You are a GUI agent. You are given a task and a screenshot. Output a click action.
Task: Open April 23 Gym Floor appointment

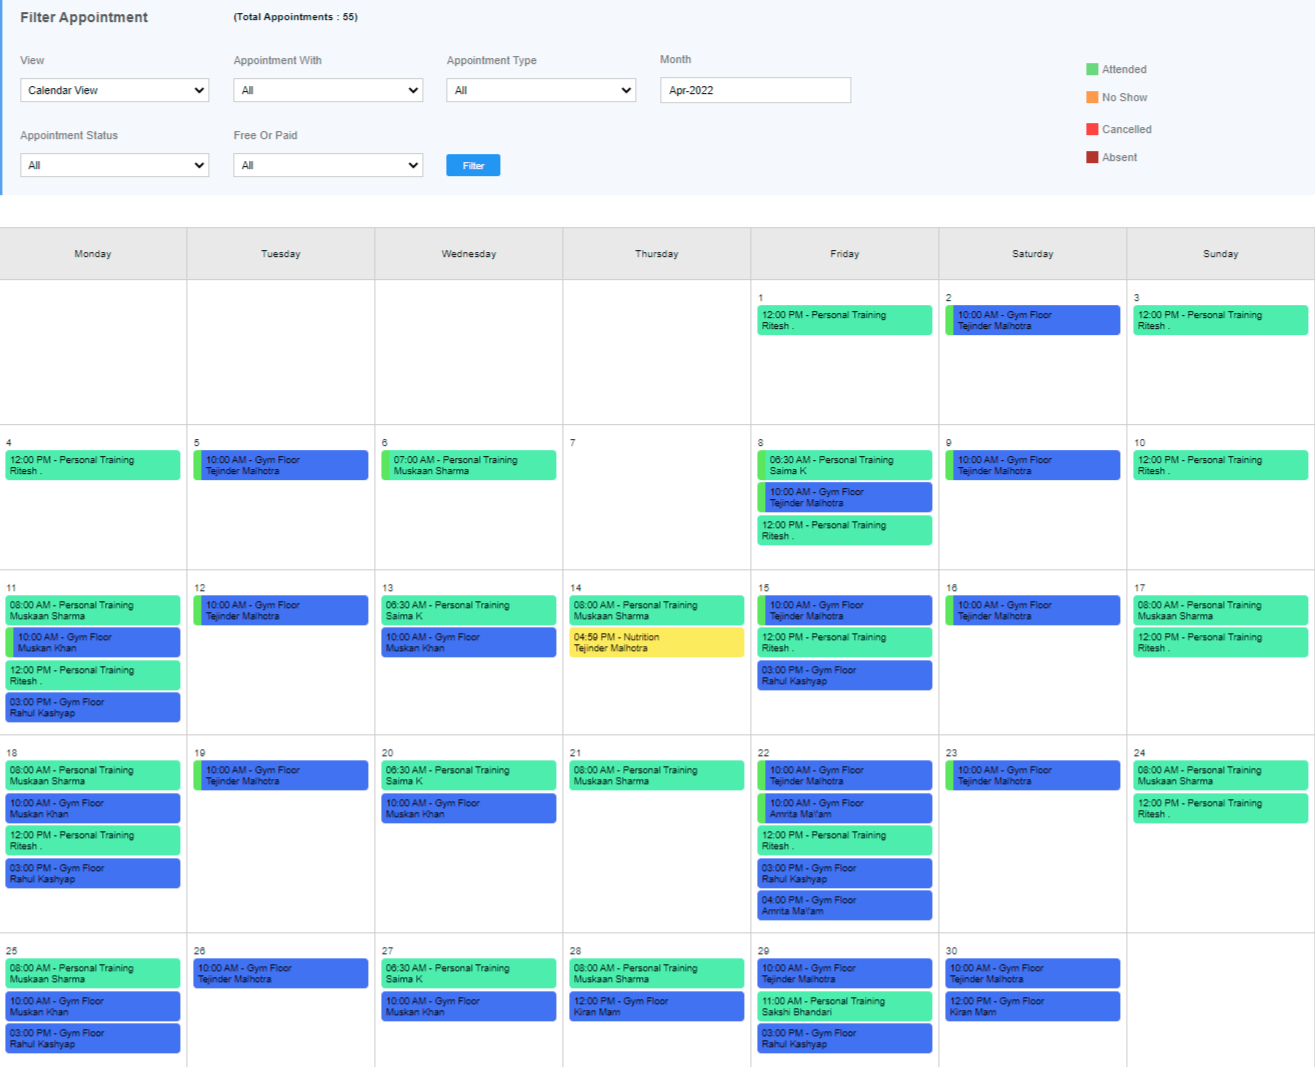1033,775
